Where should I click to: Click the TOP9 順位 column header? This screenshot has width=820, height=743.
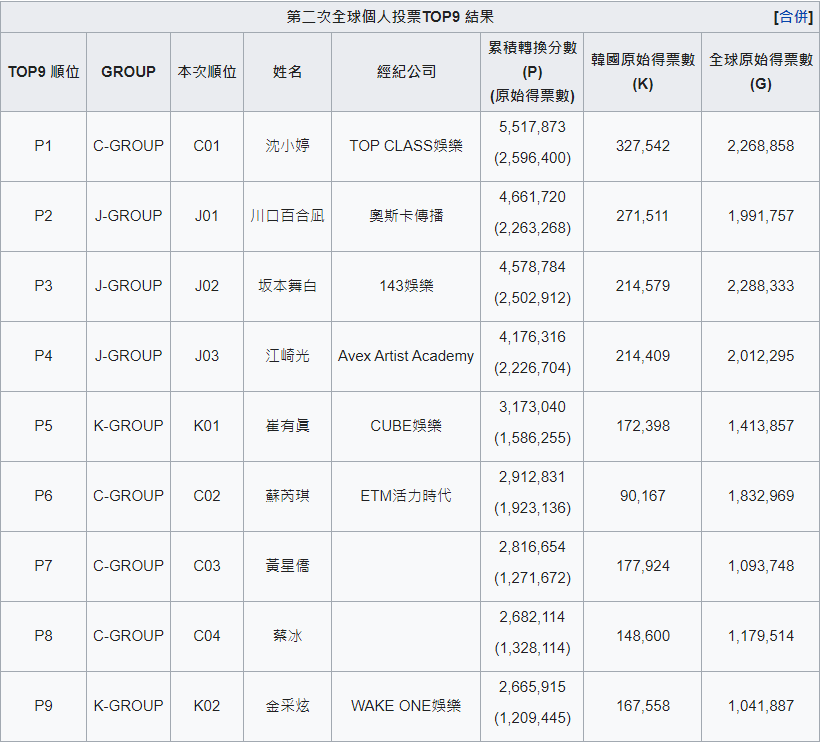pos(43,72)
